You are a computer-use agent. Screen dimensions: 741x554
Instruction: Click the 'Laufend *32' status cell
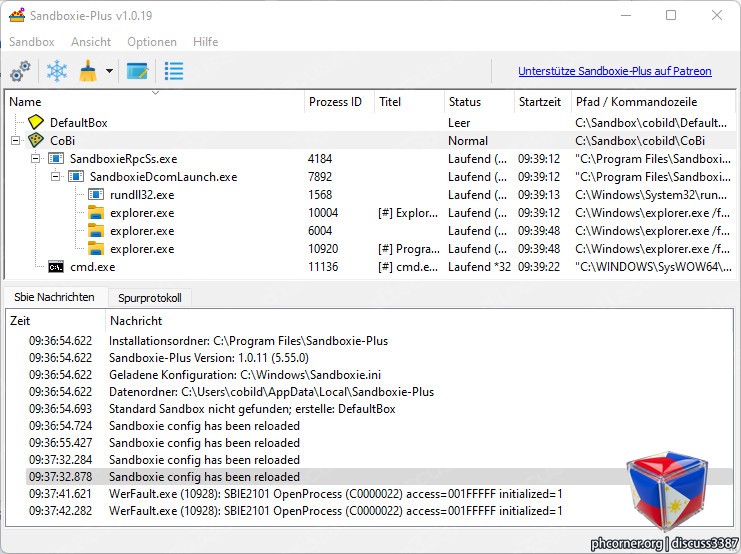click(479, 267)
